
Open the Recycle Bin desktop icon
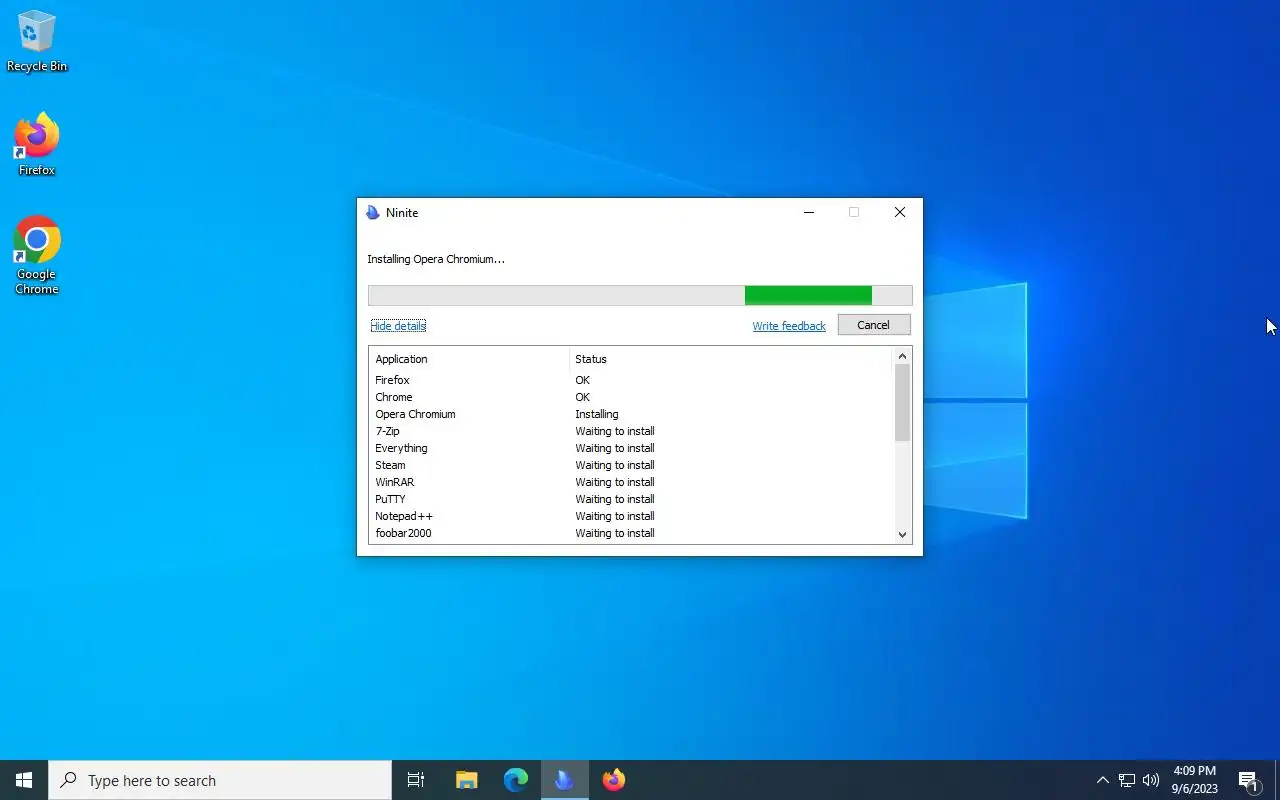click(37, 41)
